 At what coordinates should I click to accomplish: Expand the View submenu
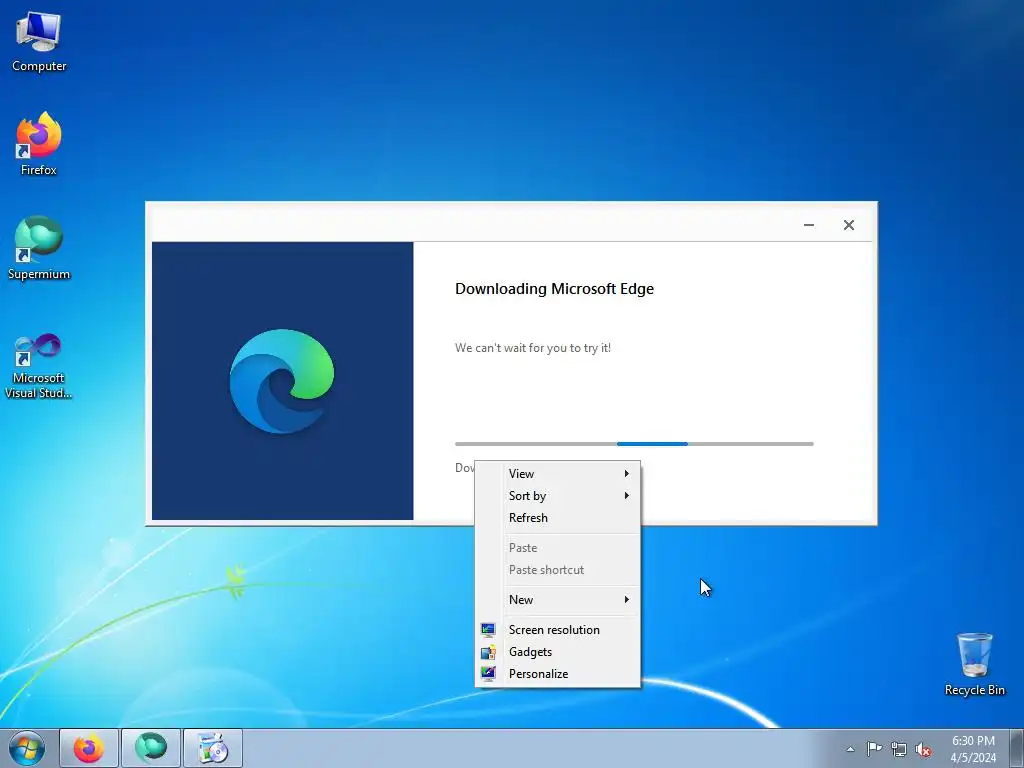[558, 473]
